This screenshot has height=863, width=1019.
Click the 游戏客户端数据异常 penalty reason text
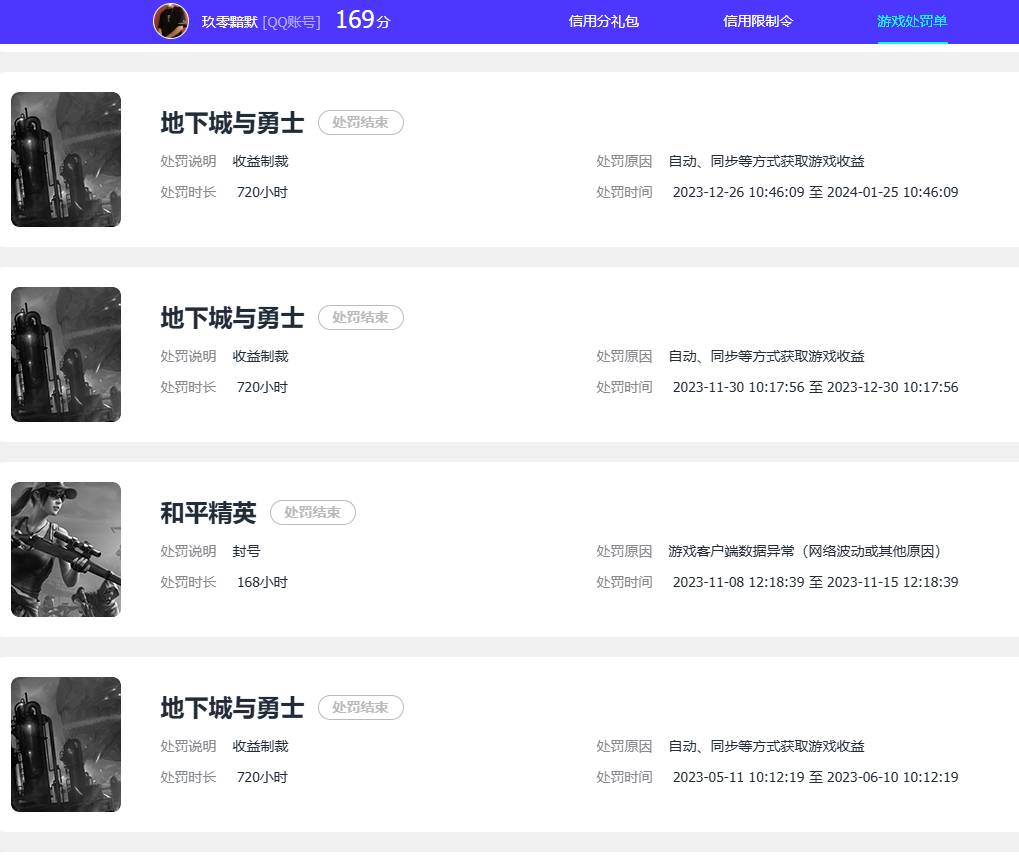805,551
